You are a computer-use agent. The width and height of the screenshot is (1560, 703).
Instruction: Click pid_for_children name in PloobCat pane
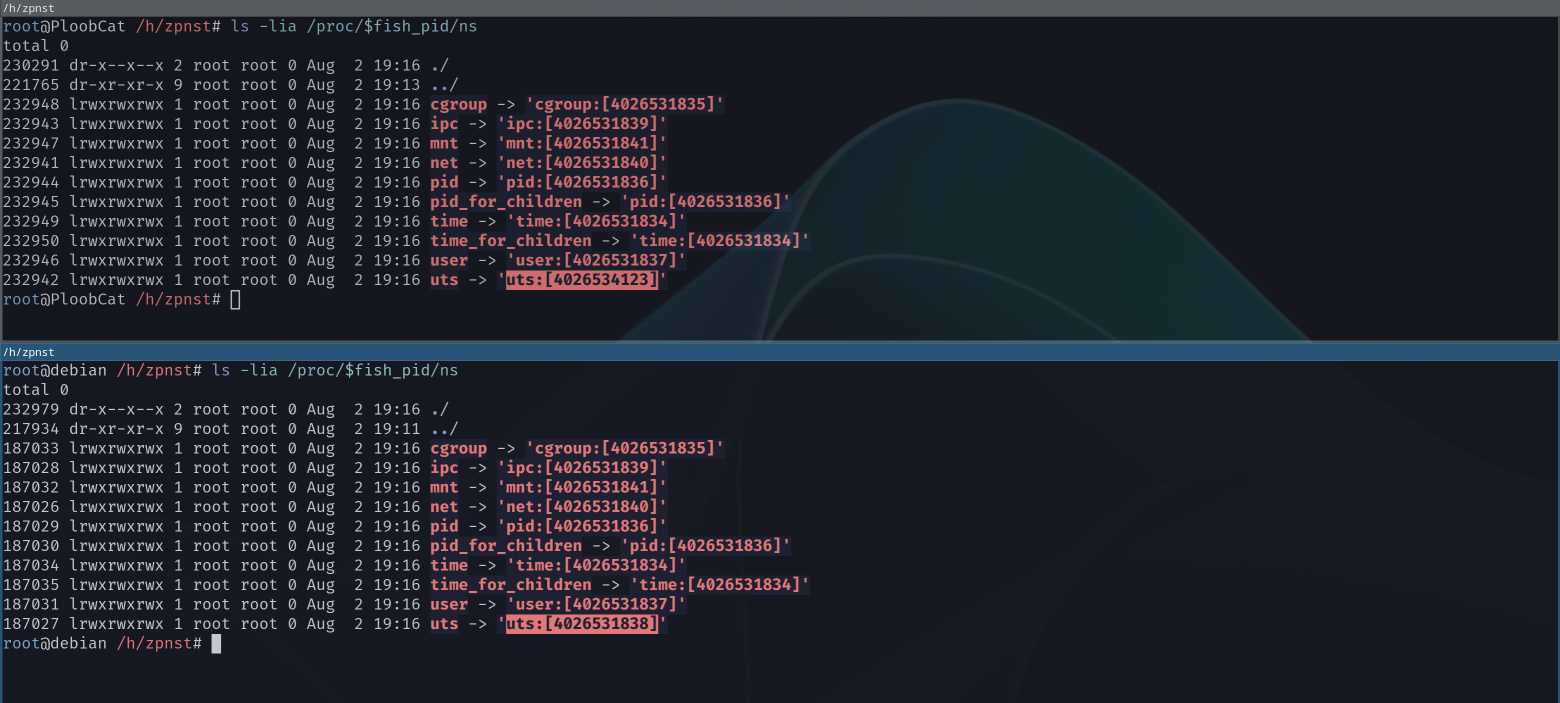point(506,202)
